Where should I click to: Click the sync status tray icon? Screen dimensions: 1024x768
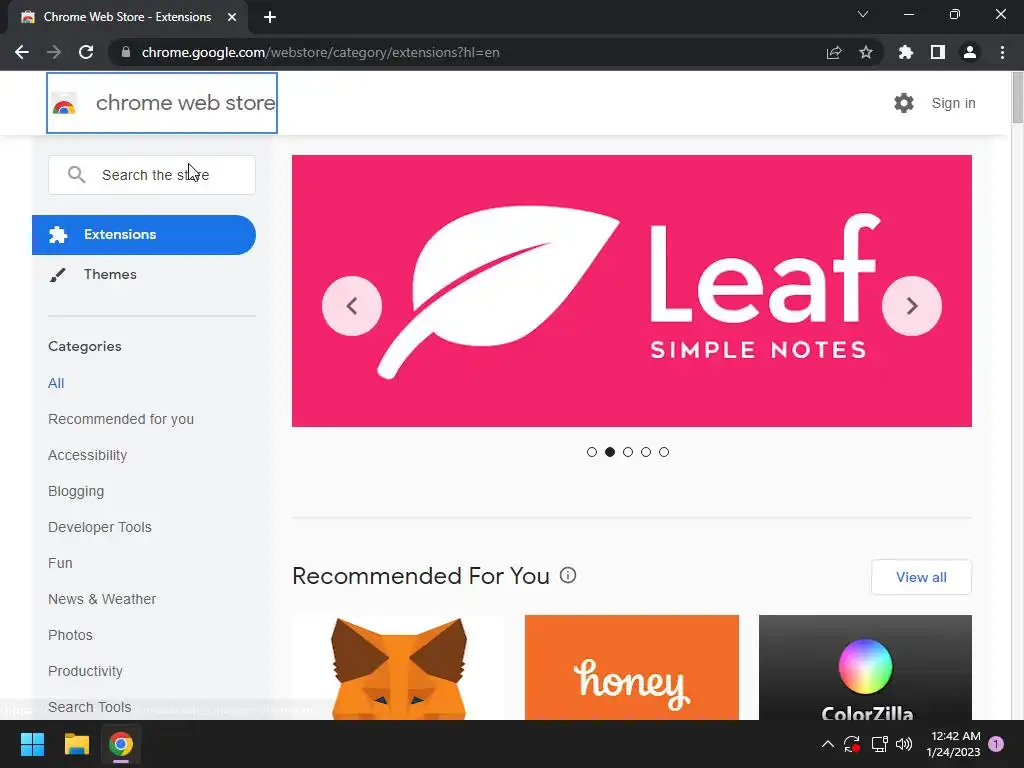(x=852, y=744)
